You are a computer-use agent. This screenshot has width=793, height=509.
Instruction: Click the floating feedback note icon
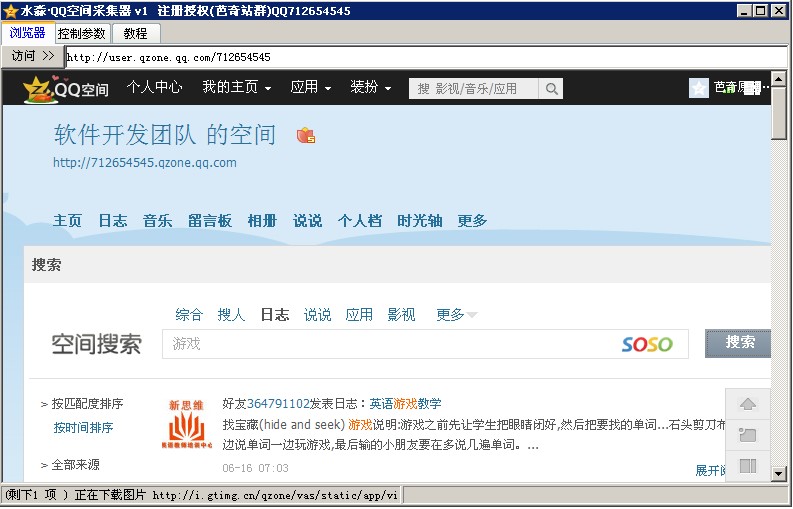click(747, 435)
